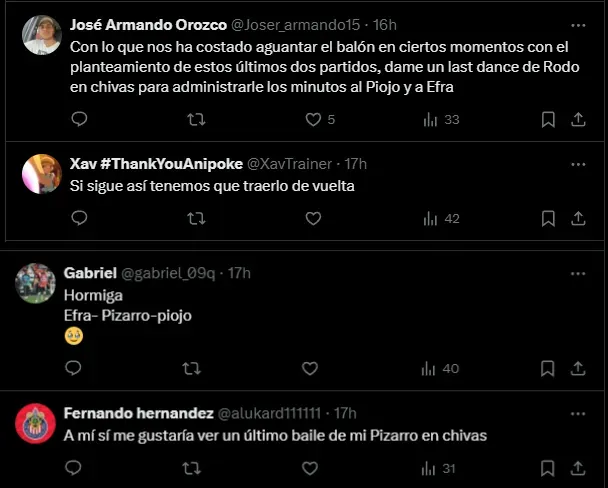Reply to José Armando Orozco's tweet
Image resolution: width=608 pixels, height=488 pixels.
coord(80,119)
